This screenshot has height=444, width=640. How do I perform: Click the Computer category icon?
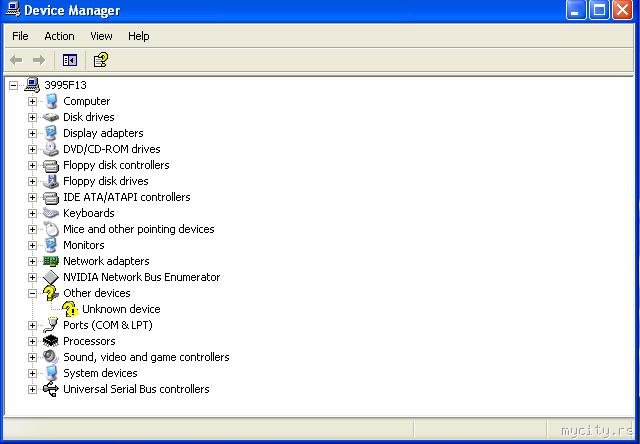(51, 101)
